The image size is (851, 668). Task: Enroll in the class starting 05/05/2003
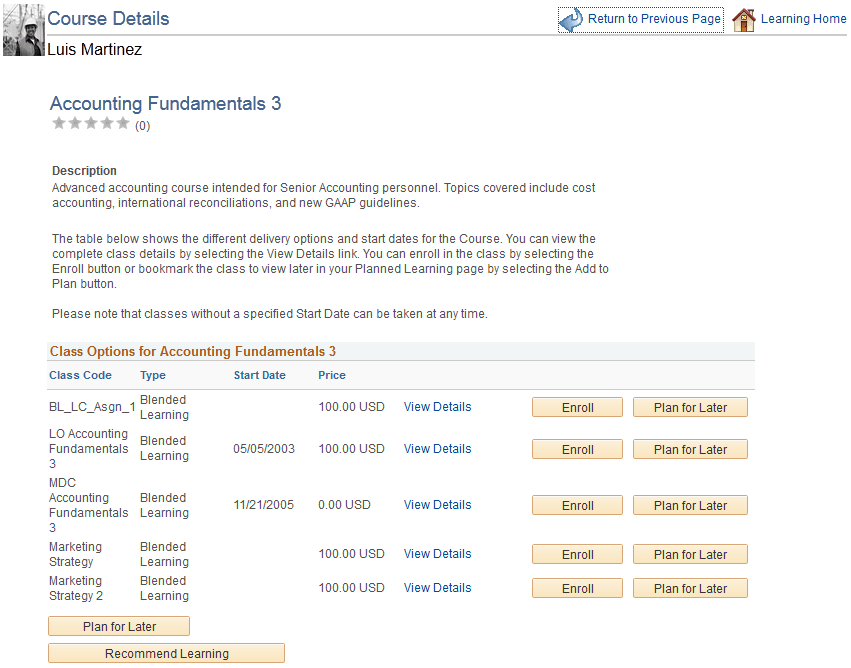tap(577, 449)
